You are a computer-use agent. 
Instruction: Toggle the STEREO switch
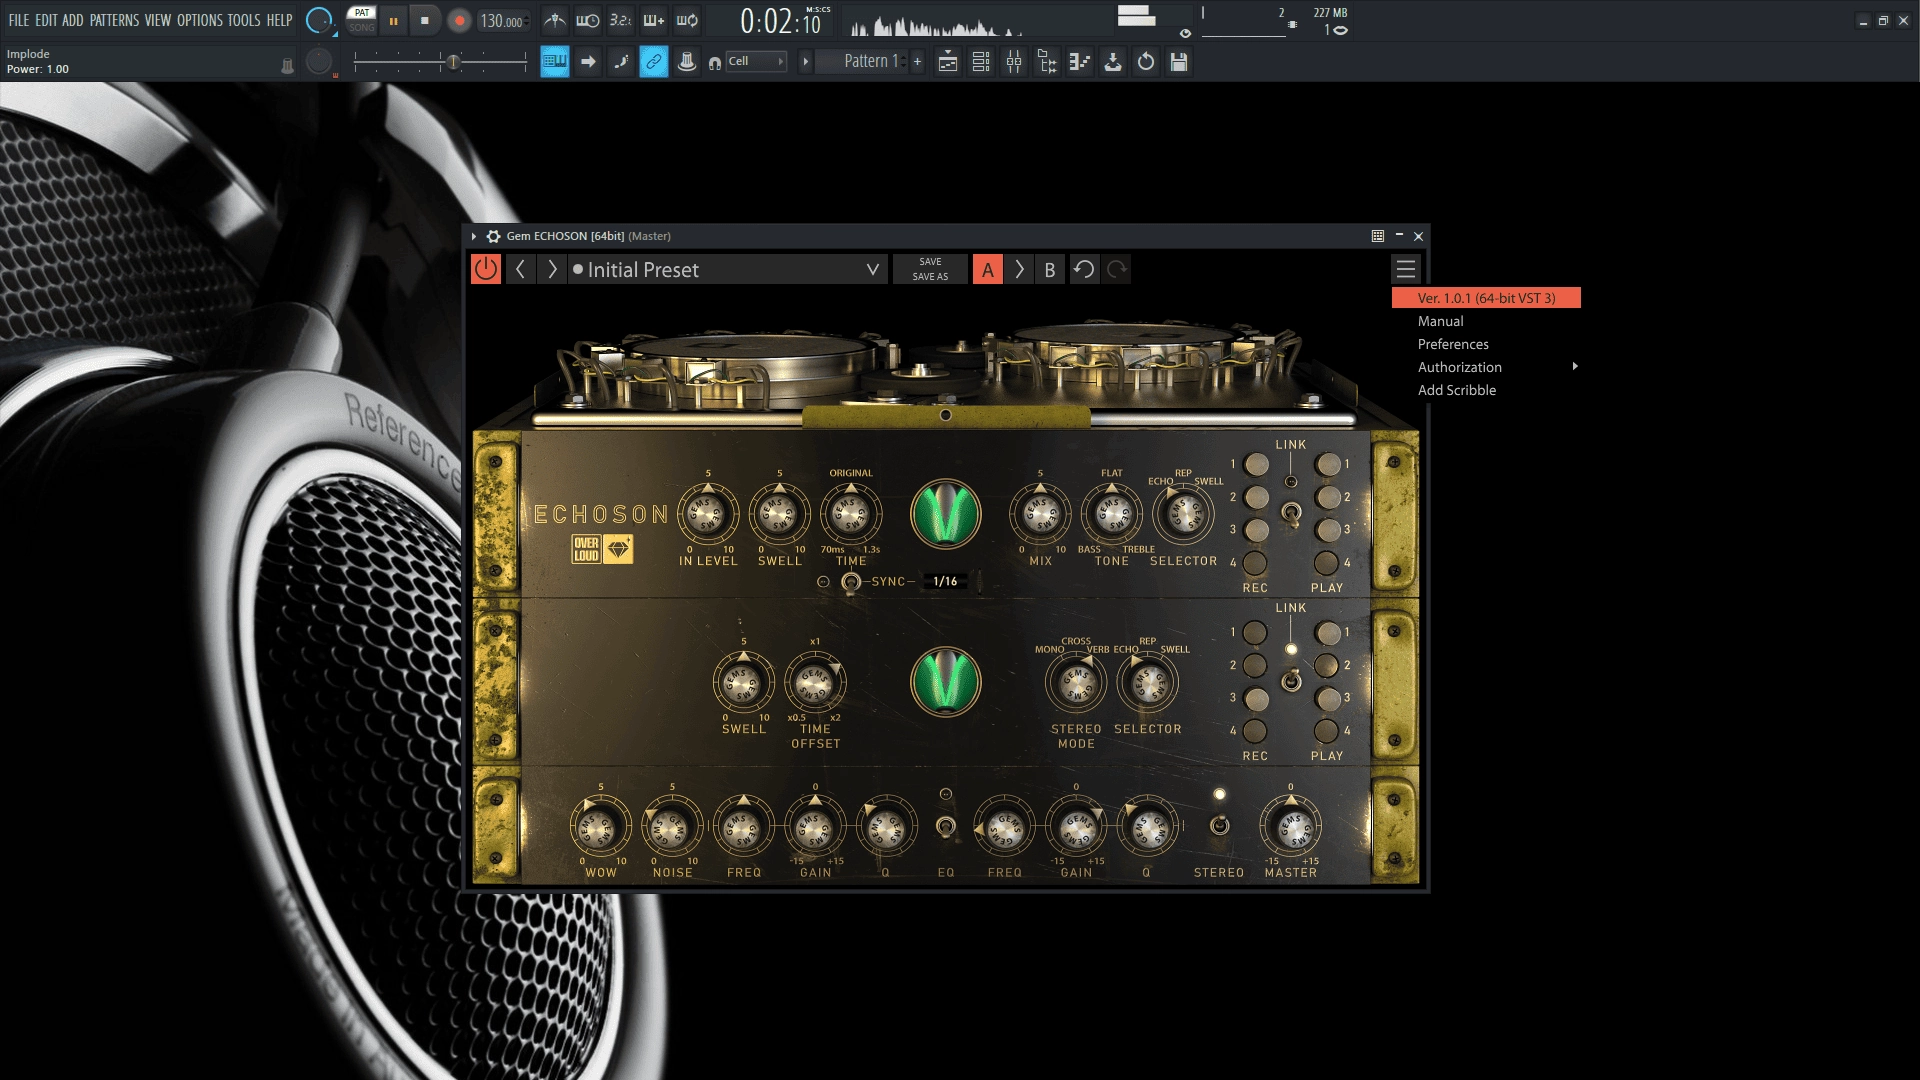coord(1219,826)
